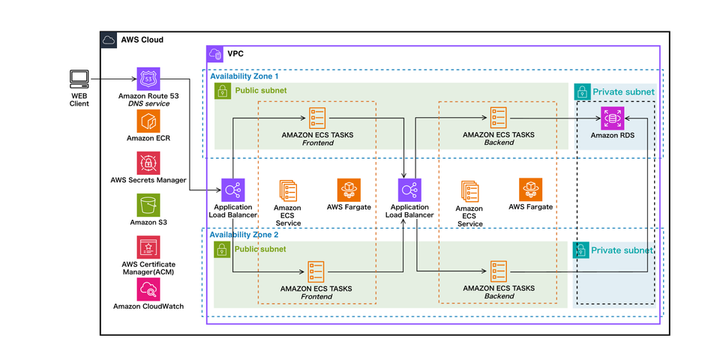Image resolution: width=720 pixels, height=360 pixels.
Task: Click the frontend Amazon ECS Service icon
Action: 288,191
